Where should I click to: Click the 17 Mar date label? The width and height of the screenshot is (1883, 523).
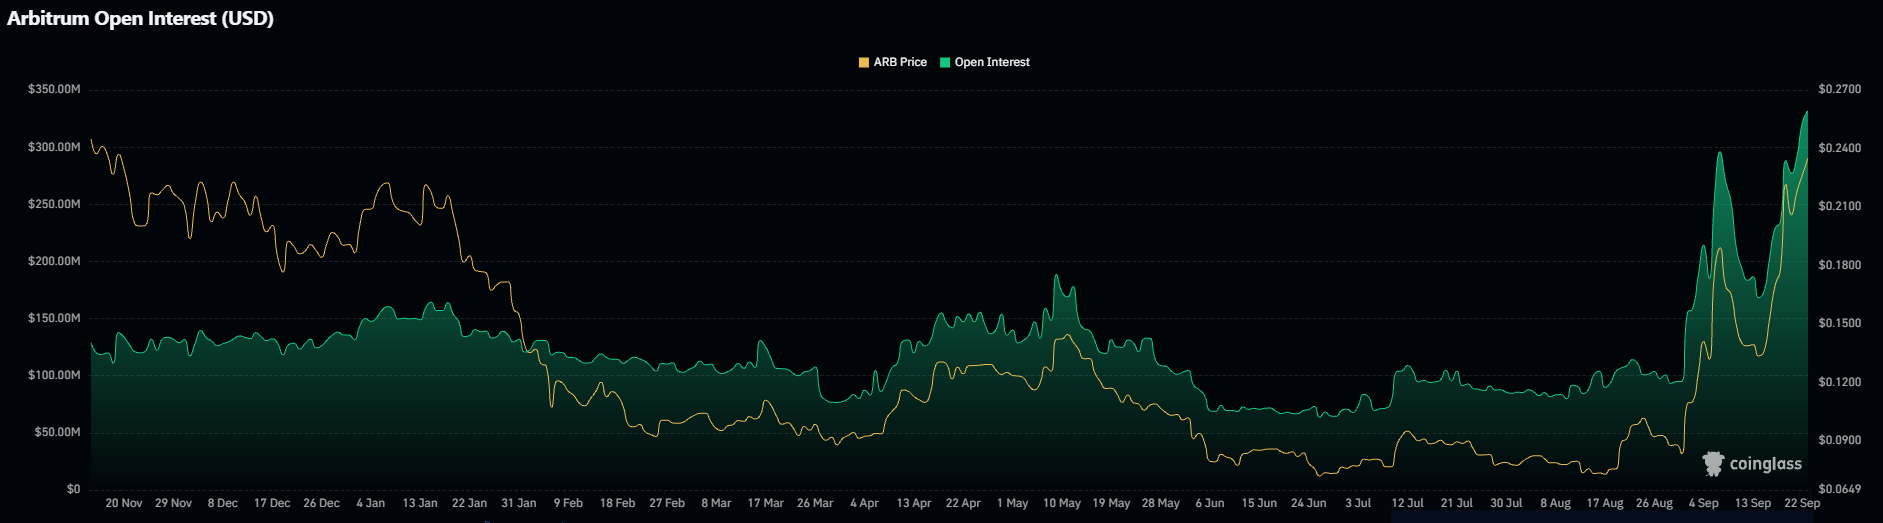tap(766, 503)
